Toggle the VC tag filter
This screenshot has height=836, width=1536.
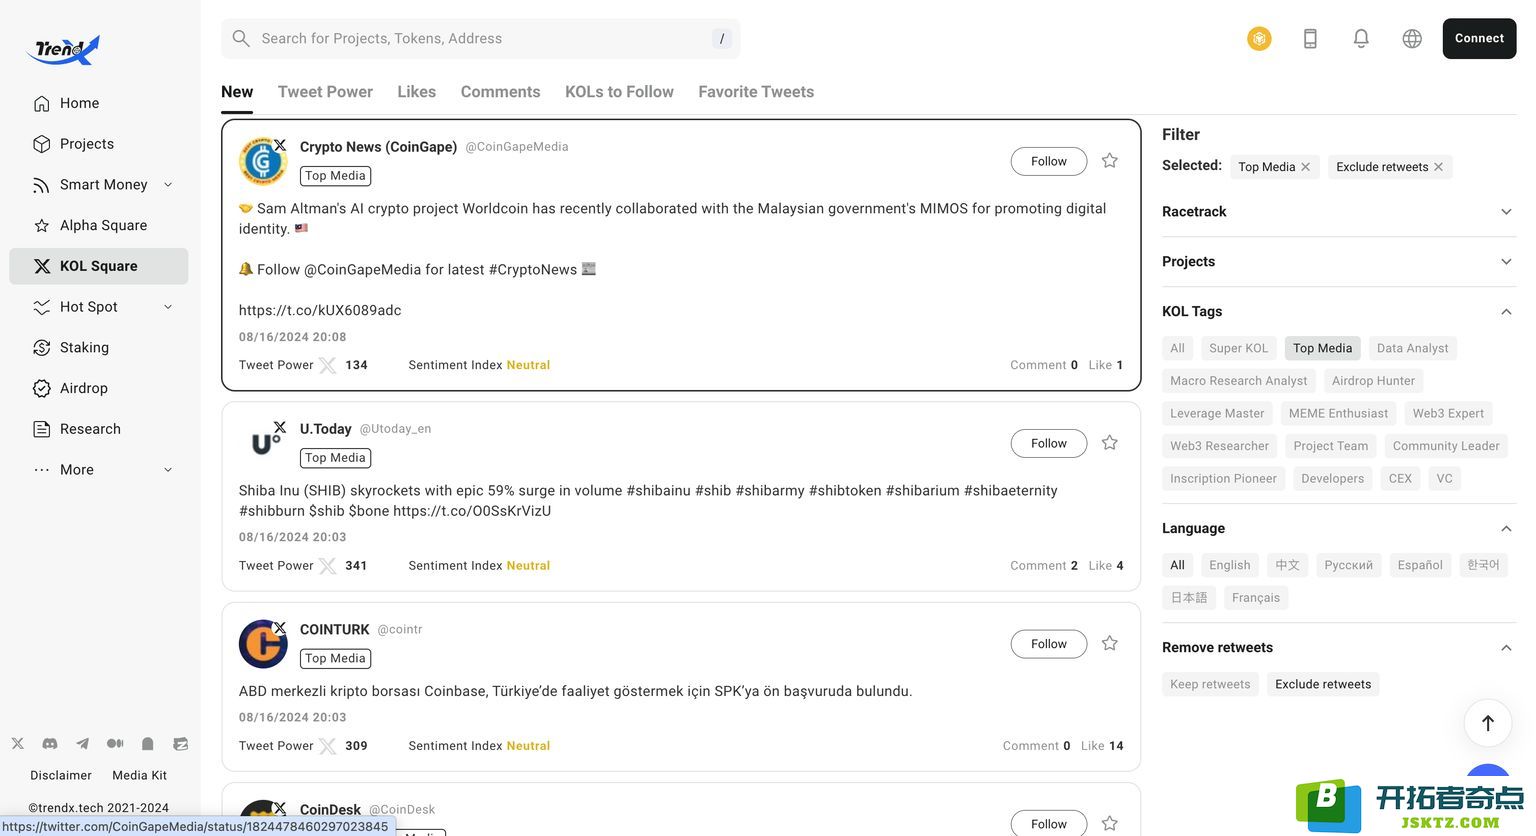click(1444, 479)
